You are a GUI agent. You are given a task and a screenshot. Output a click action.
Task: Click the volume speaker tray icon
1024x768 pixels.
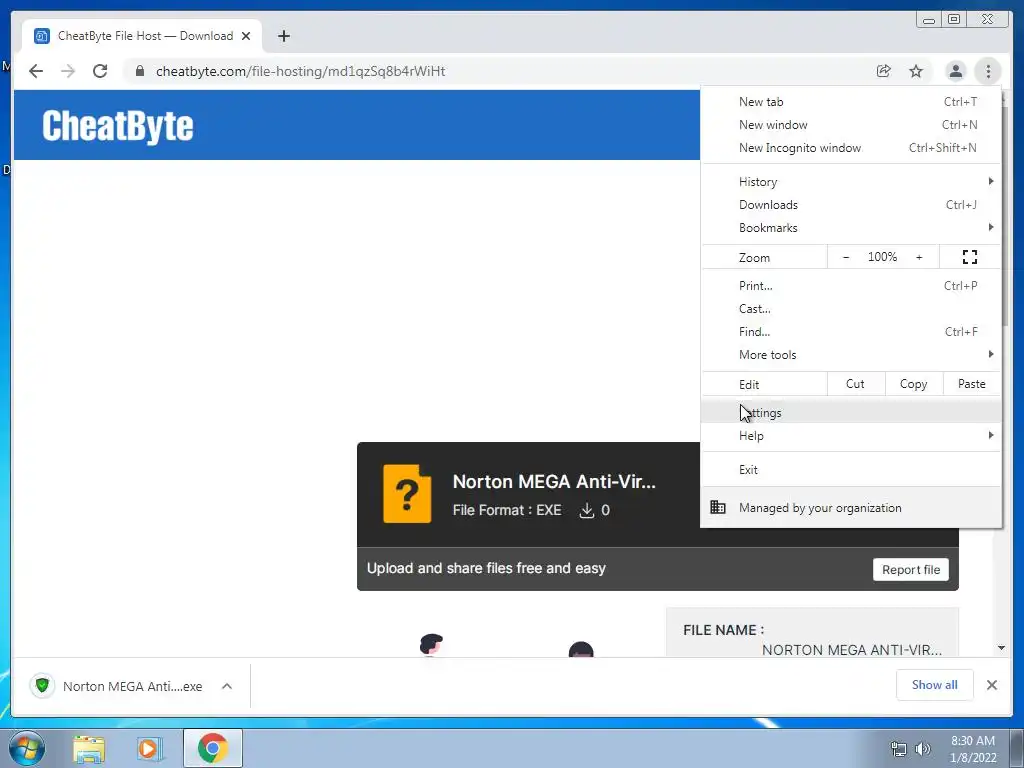point(923,749)
